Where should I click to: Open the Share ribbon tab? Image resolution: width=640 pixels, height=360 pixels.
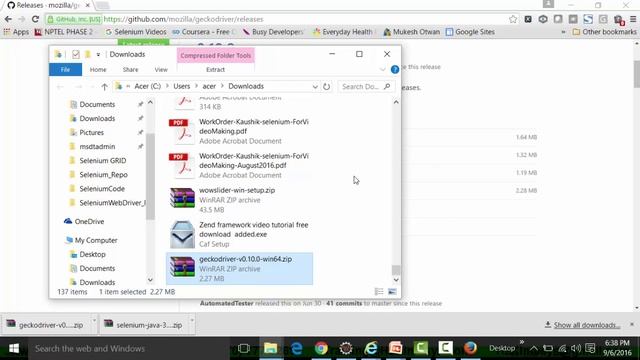pos(131,70)
